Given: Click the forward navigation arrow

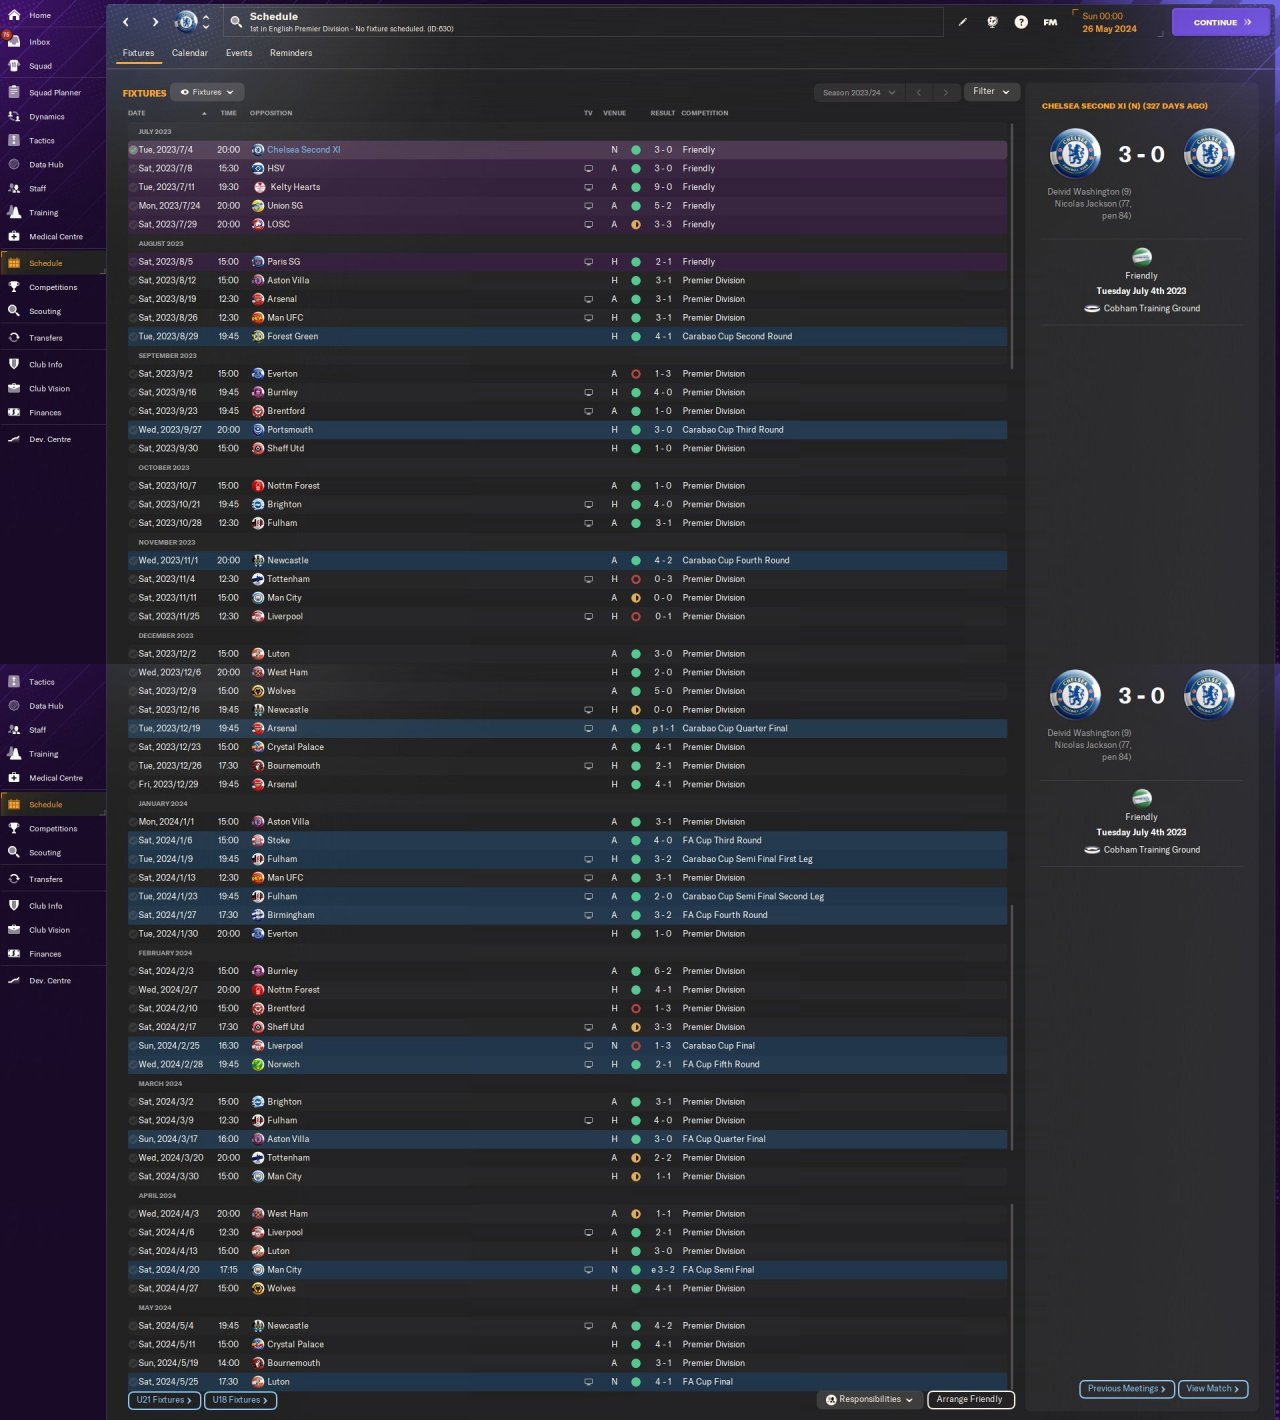Looking at the screenshot, I should tap(155, 22).
